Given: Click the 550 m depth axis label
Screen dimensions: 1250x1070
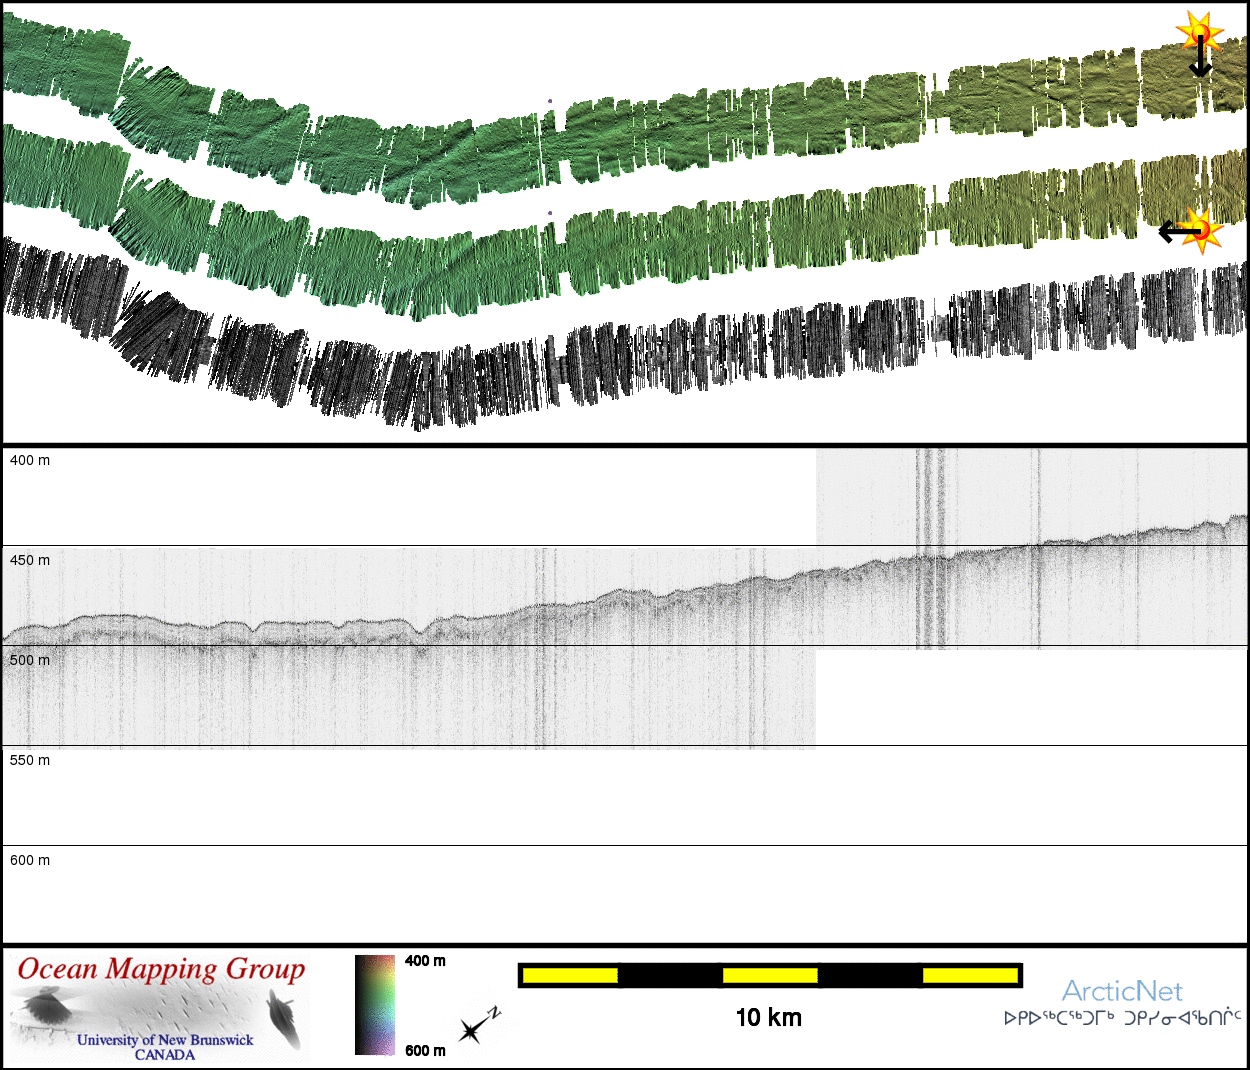Looking at the screenshot, I should coord(30,760).
